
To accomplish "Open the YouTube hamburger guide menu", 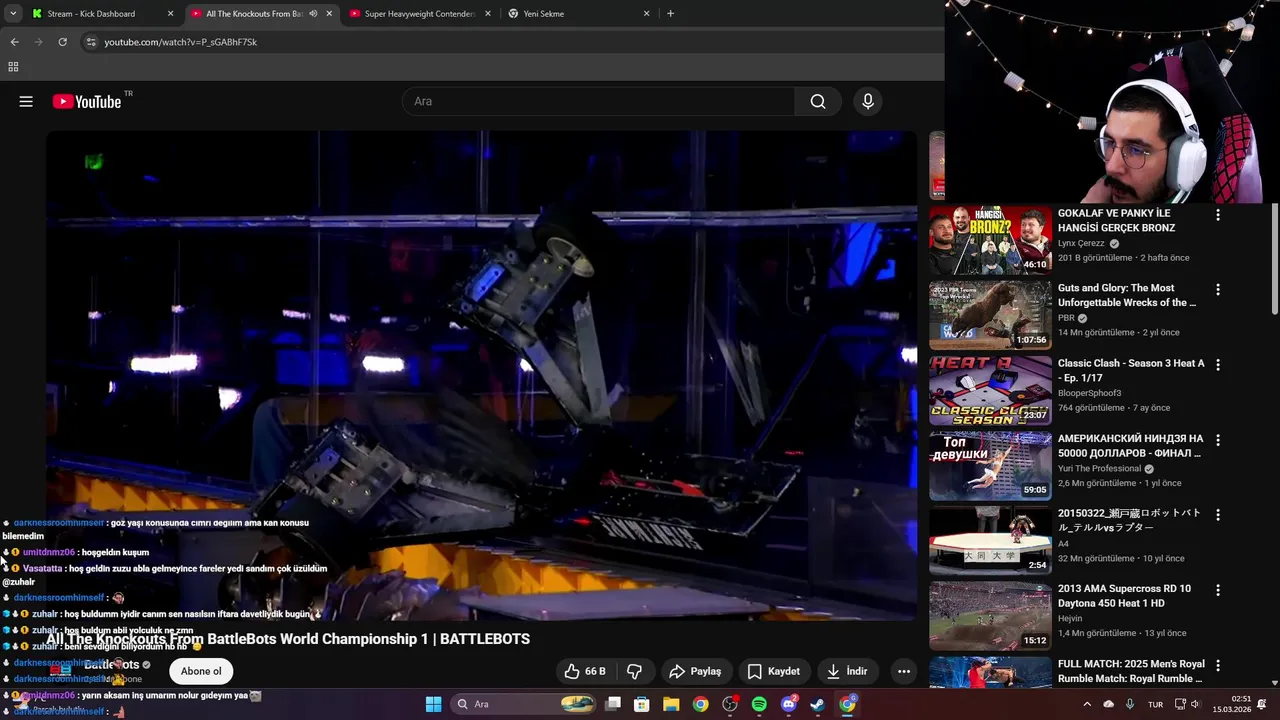I will tap(26, 101).
